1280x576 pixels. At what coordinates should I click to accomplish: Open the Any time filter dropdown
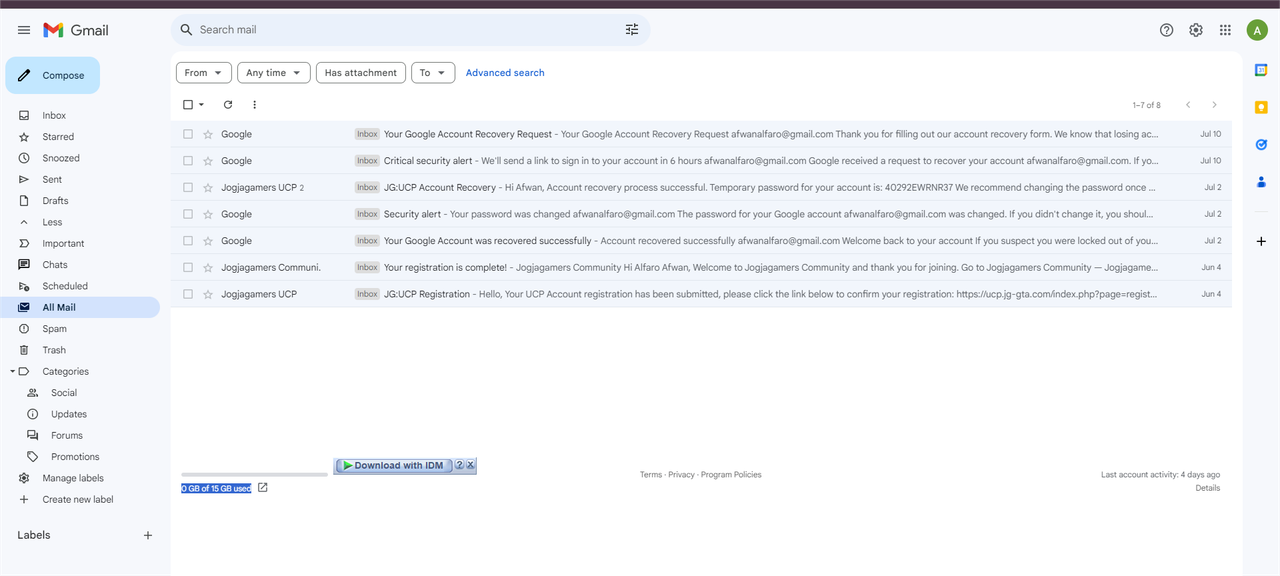[274, 73]
